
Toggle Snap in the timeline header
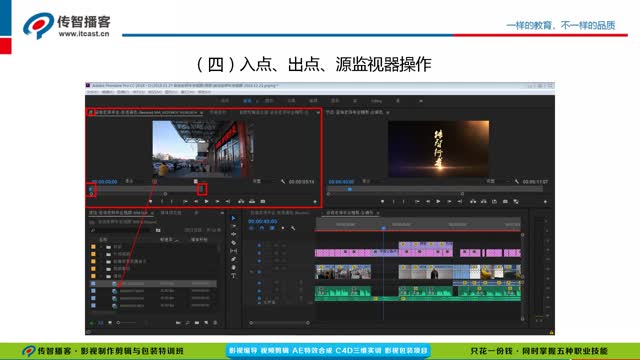[x=262, y=228]
